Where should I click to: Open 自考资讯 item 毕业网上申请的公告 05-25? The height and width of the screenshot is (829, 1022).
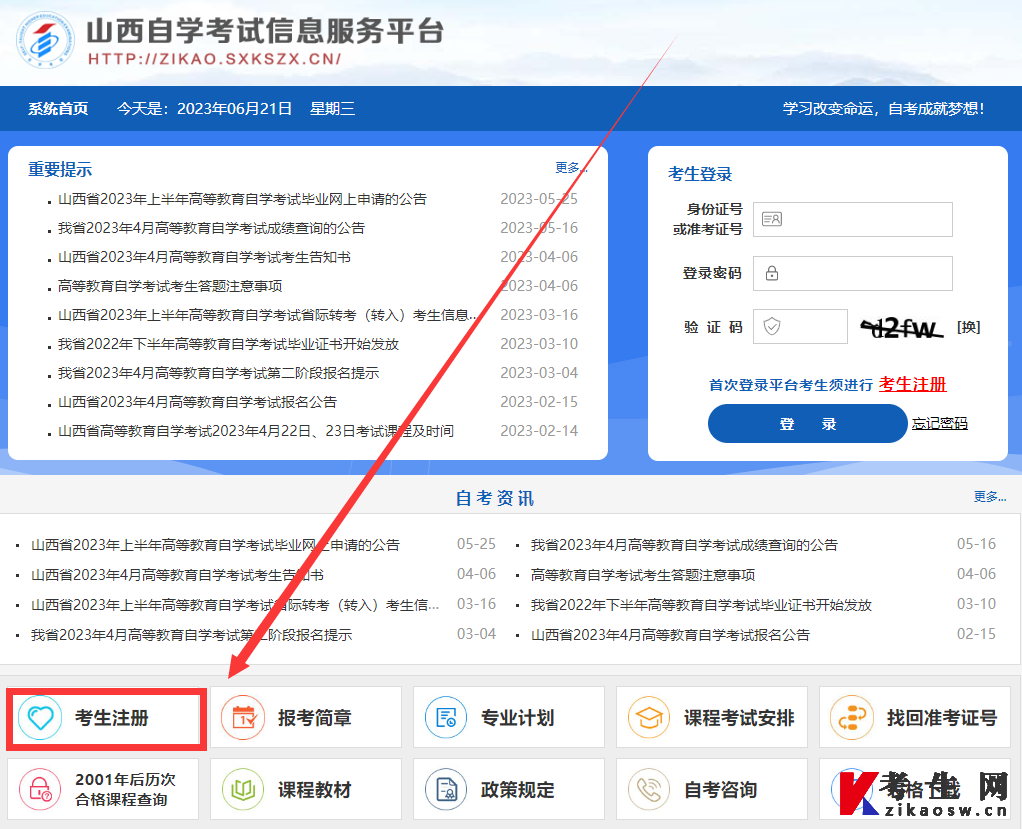pyautogui.click(x=215, y=545)
